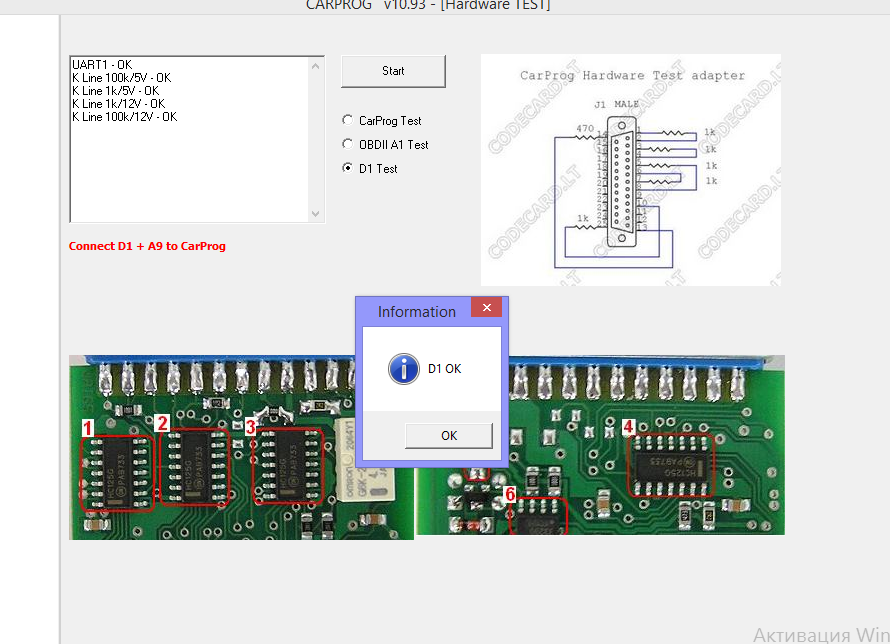The image size is (890, 644).
Task: Click the Information dialog title bar
Action: coord(417,312)
